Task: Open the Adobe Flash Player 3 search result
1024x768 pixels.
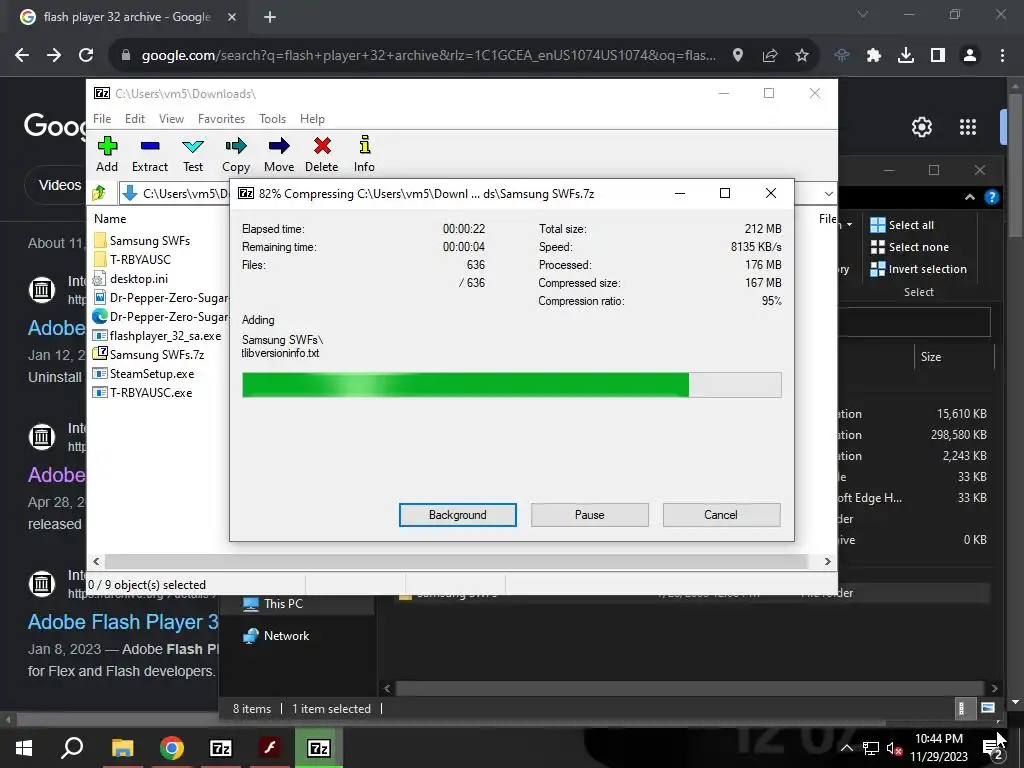Action: point(123,622)
